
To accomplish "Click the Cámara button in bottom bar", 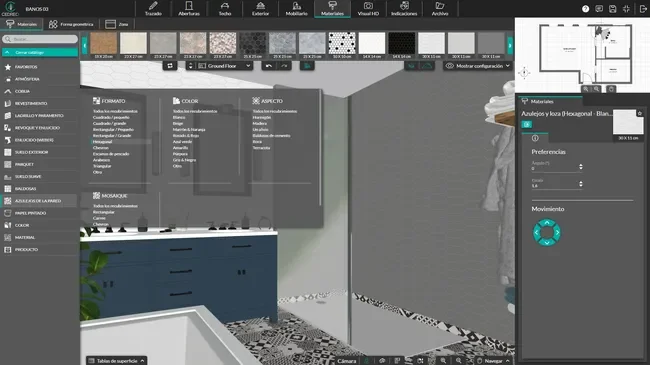I will 347,360.
